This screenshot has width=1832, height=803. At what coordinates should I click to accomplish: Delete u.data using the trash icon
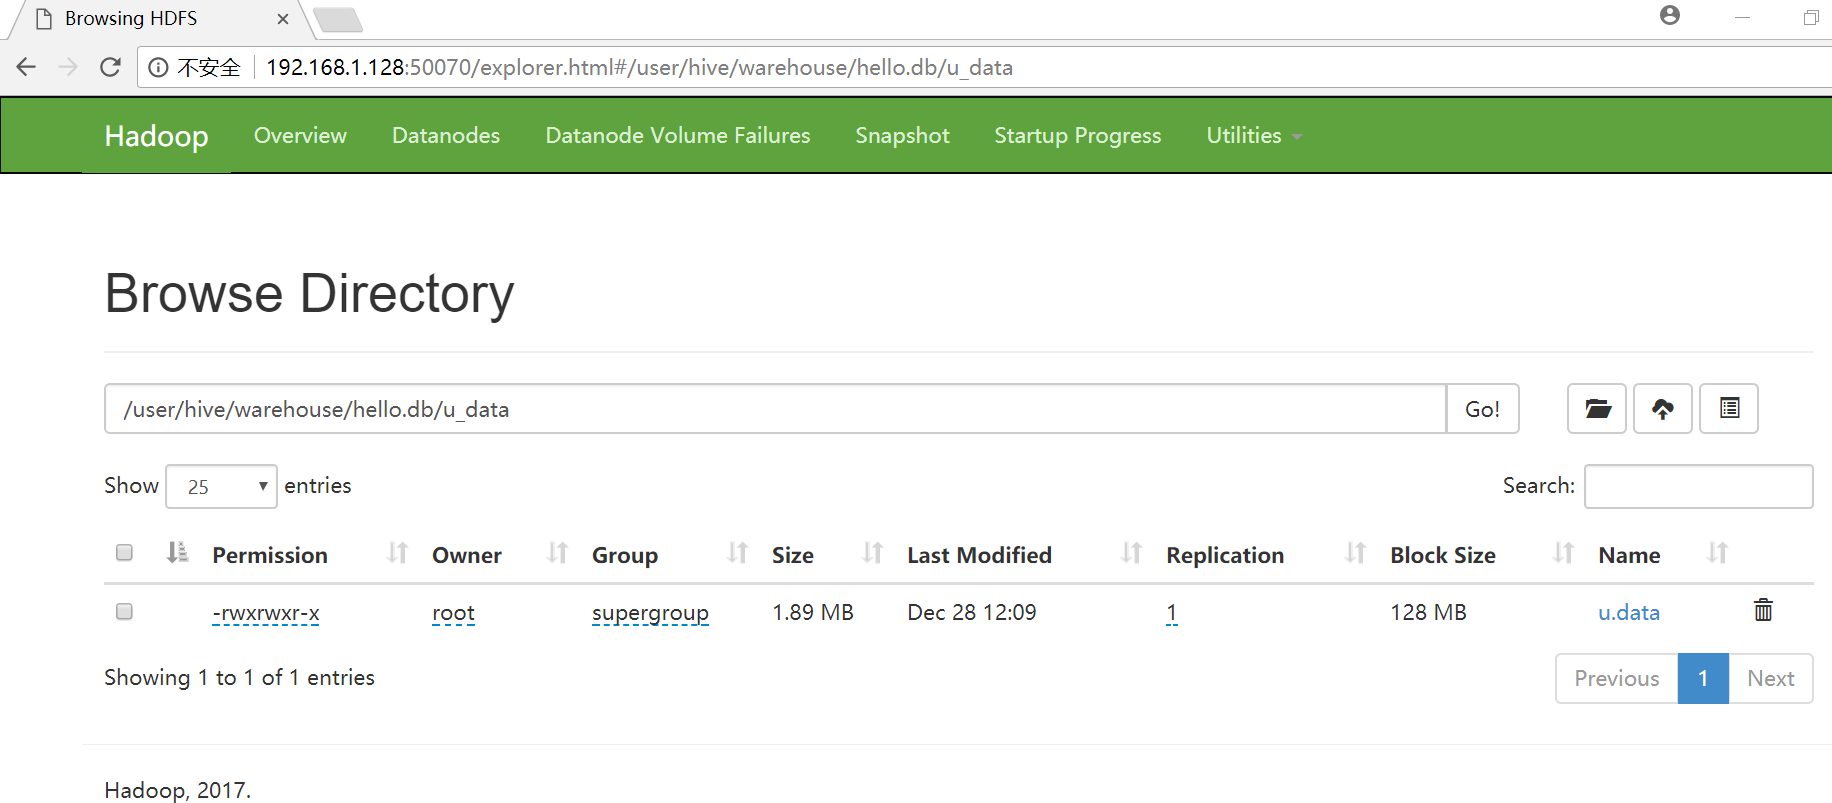[1763, 610]
